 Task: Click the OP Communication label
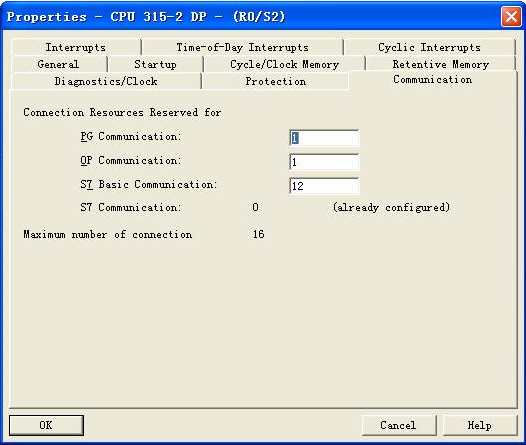(x=130, y=161)
